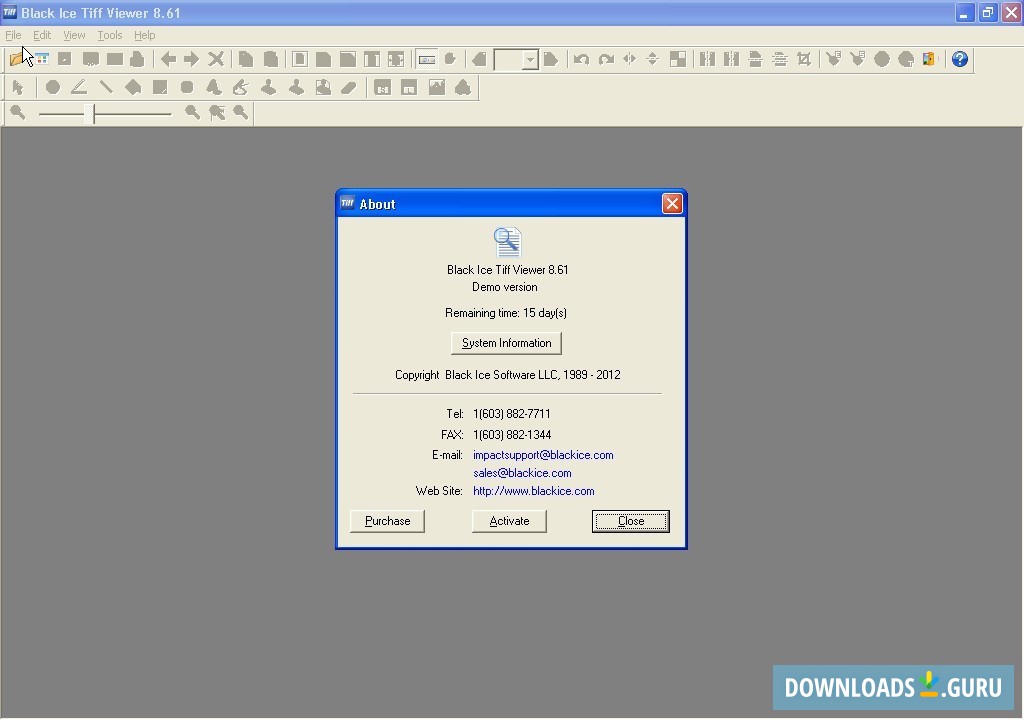Click the zoom out magnifier left of slider
This screenshot has height=720, width=1024.
click(18, 114)
